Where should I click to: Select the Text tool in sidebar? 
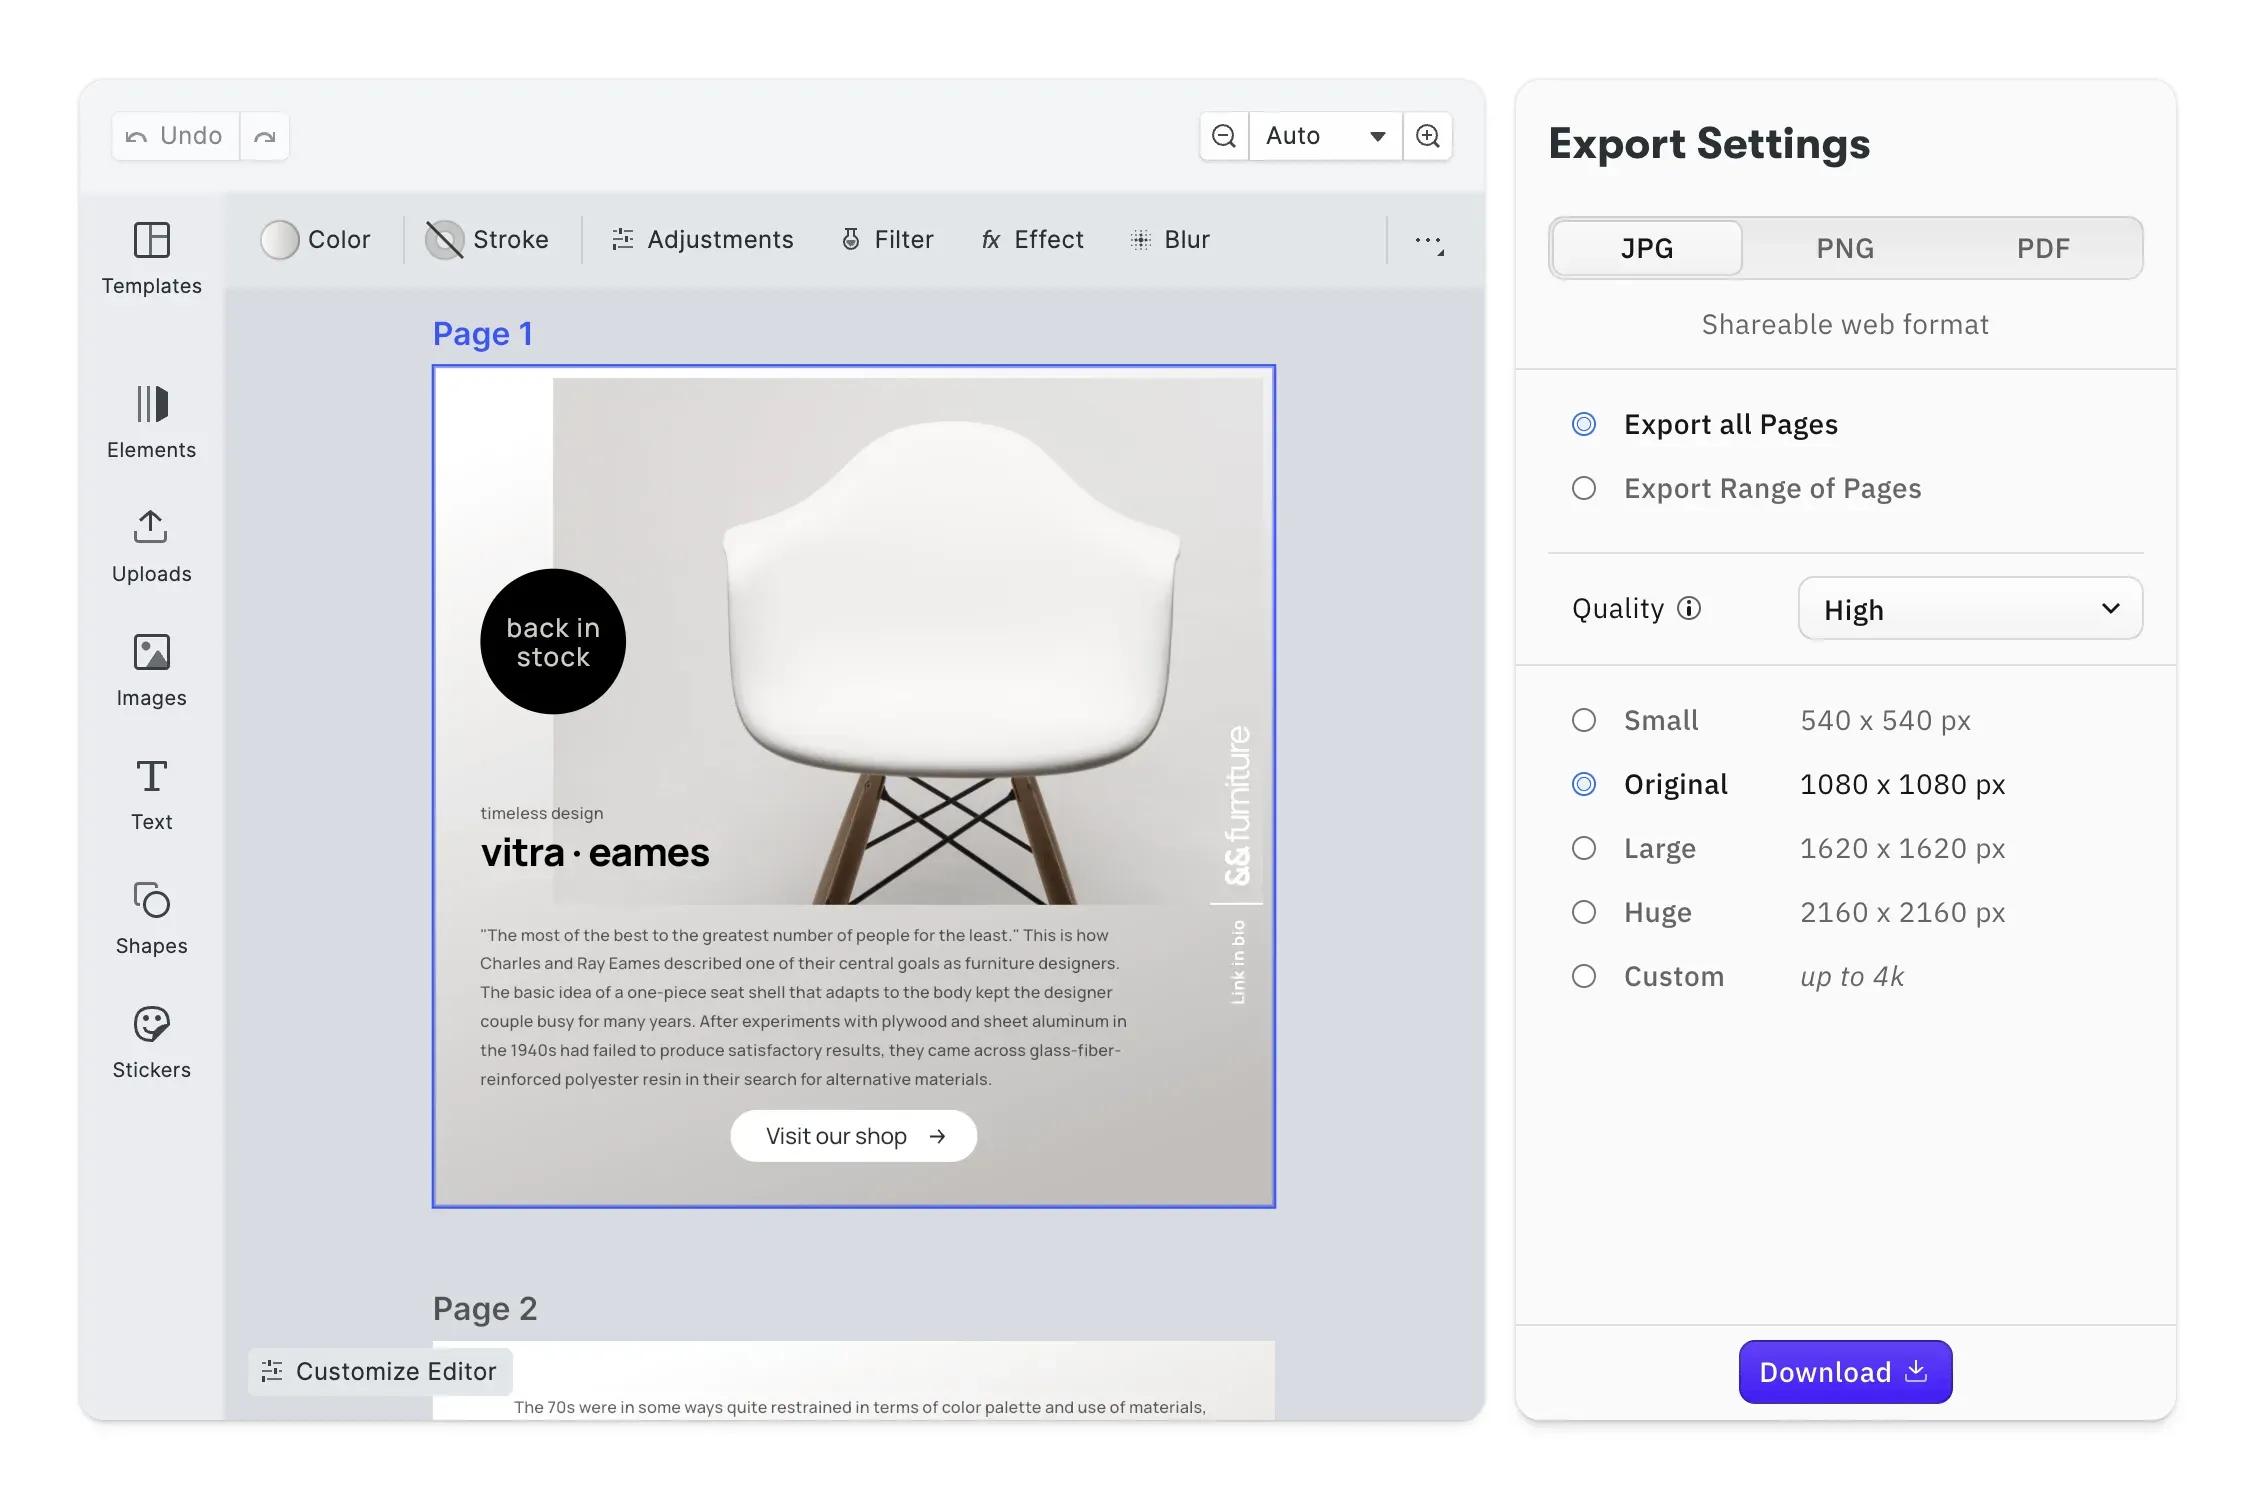click(151, 794)
